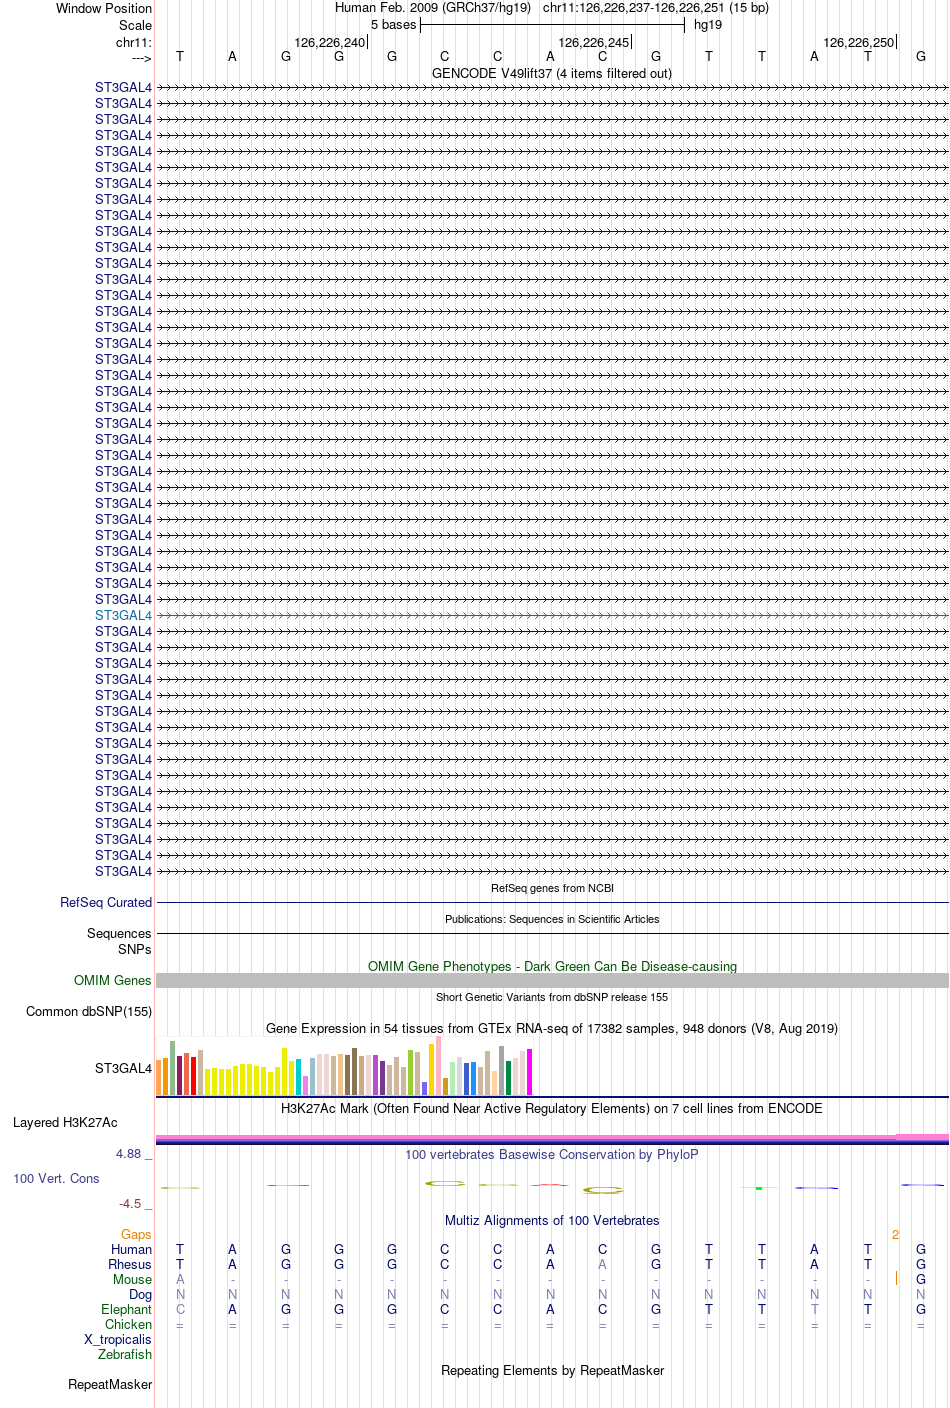The image size is (950, 1408).
Task: Click the 5 bases scale bar text
Action: [x=393, y=25]
